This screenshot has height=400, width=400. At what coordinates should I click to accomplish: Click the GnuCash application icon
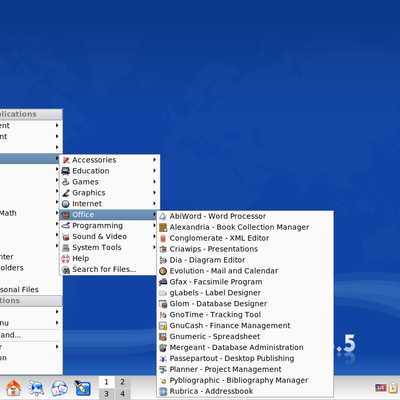point(163,326)
